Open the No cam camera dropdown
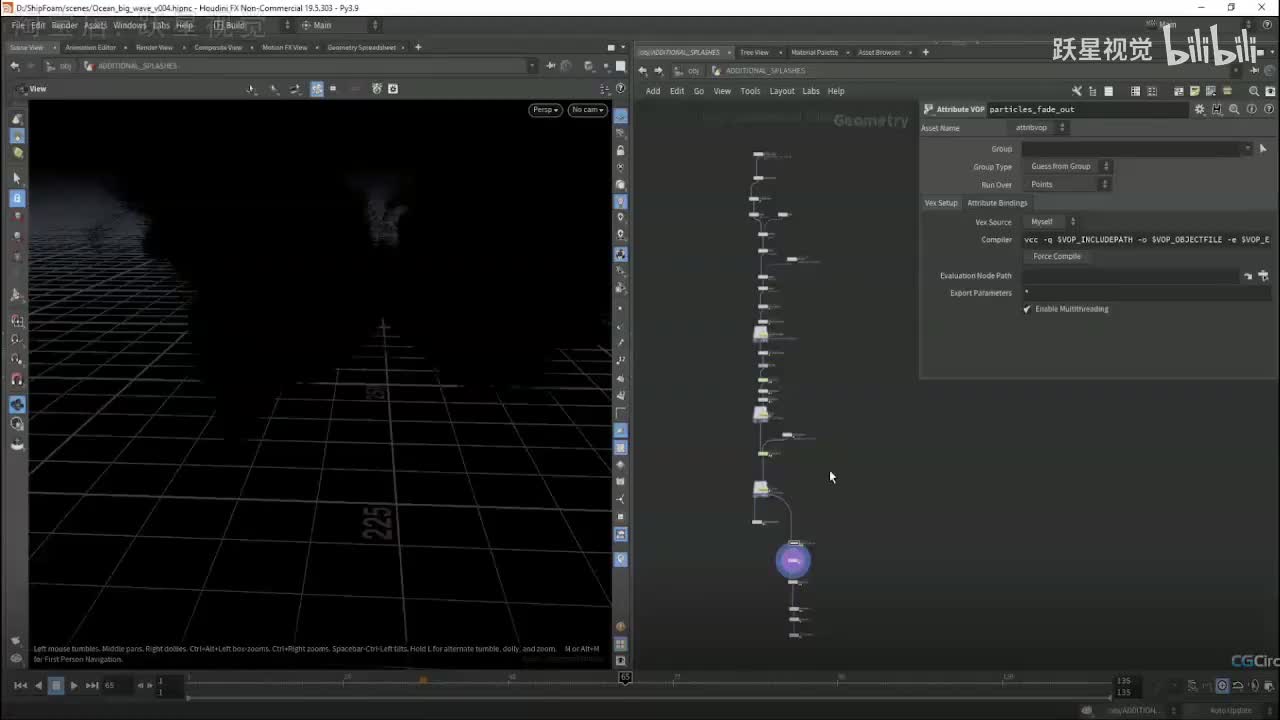The height and width of the screenshot is (720, 1280). tap(587, 110)
